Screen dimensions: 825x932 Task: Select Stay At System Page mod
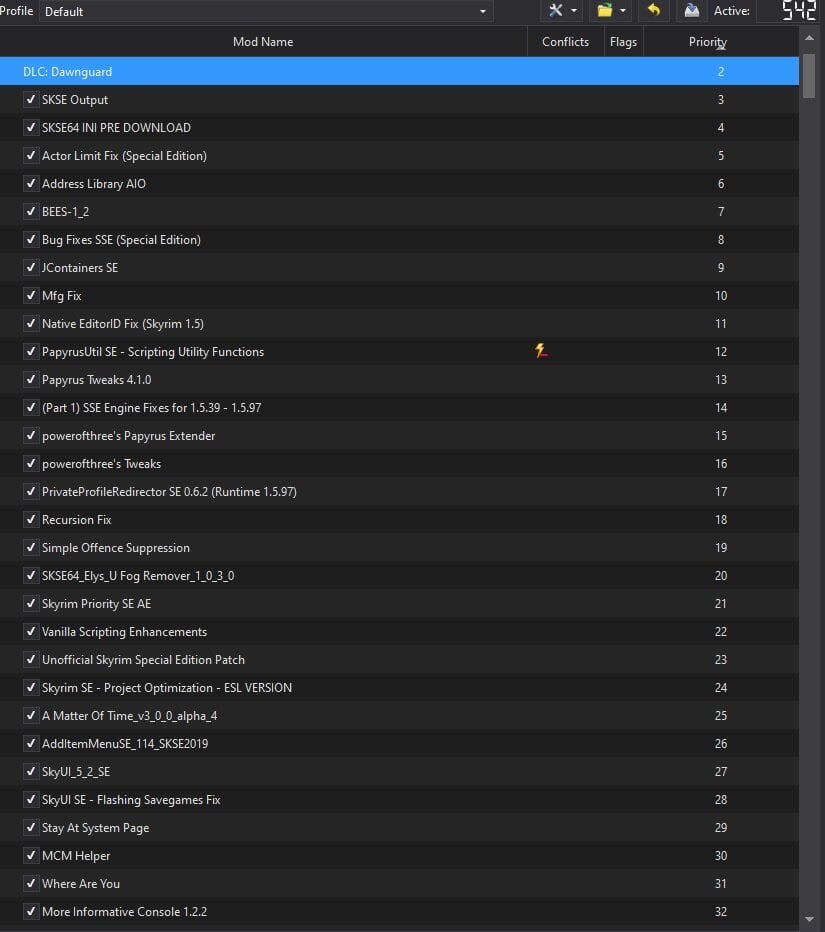point(95,827)
